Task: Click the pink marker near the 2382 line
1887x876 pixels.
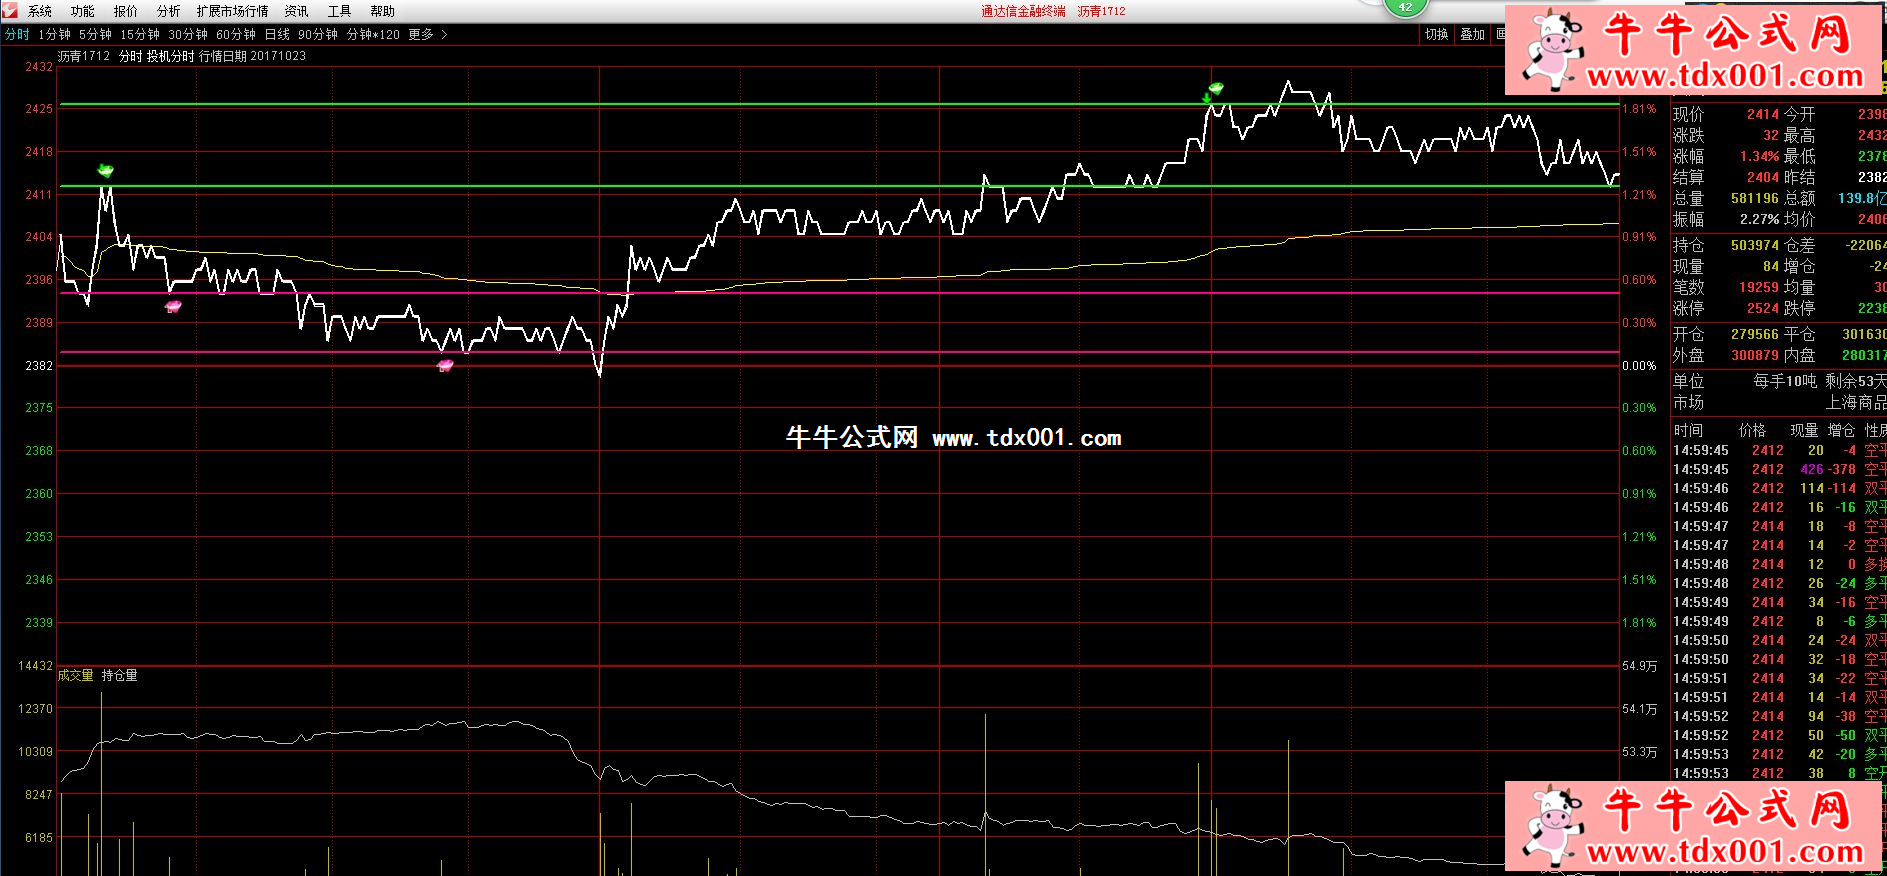Action: click(445, 365)
